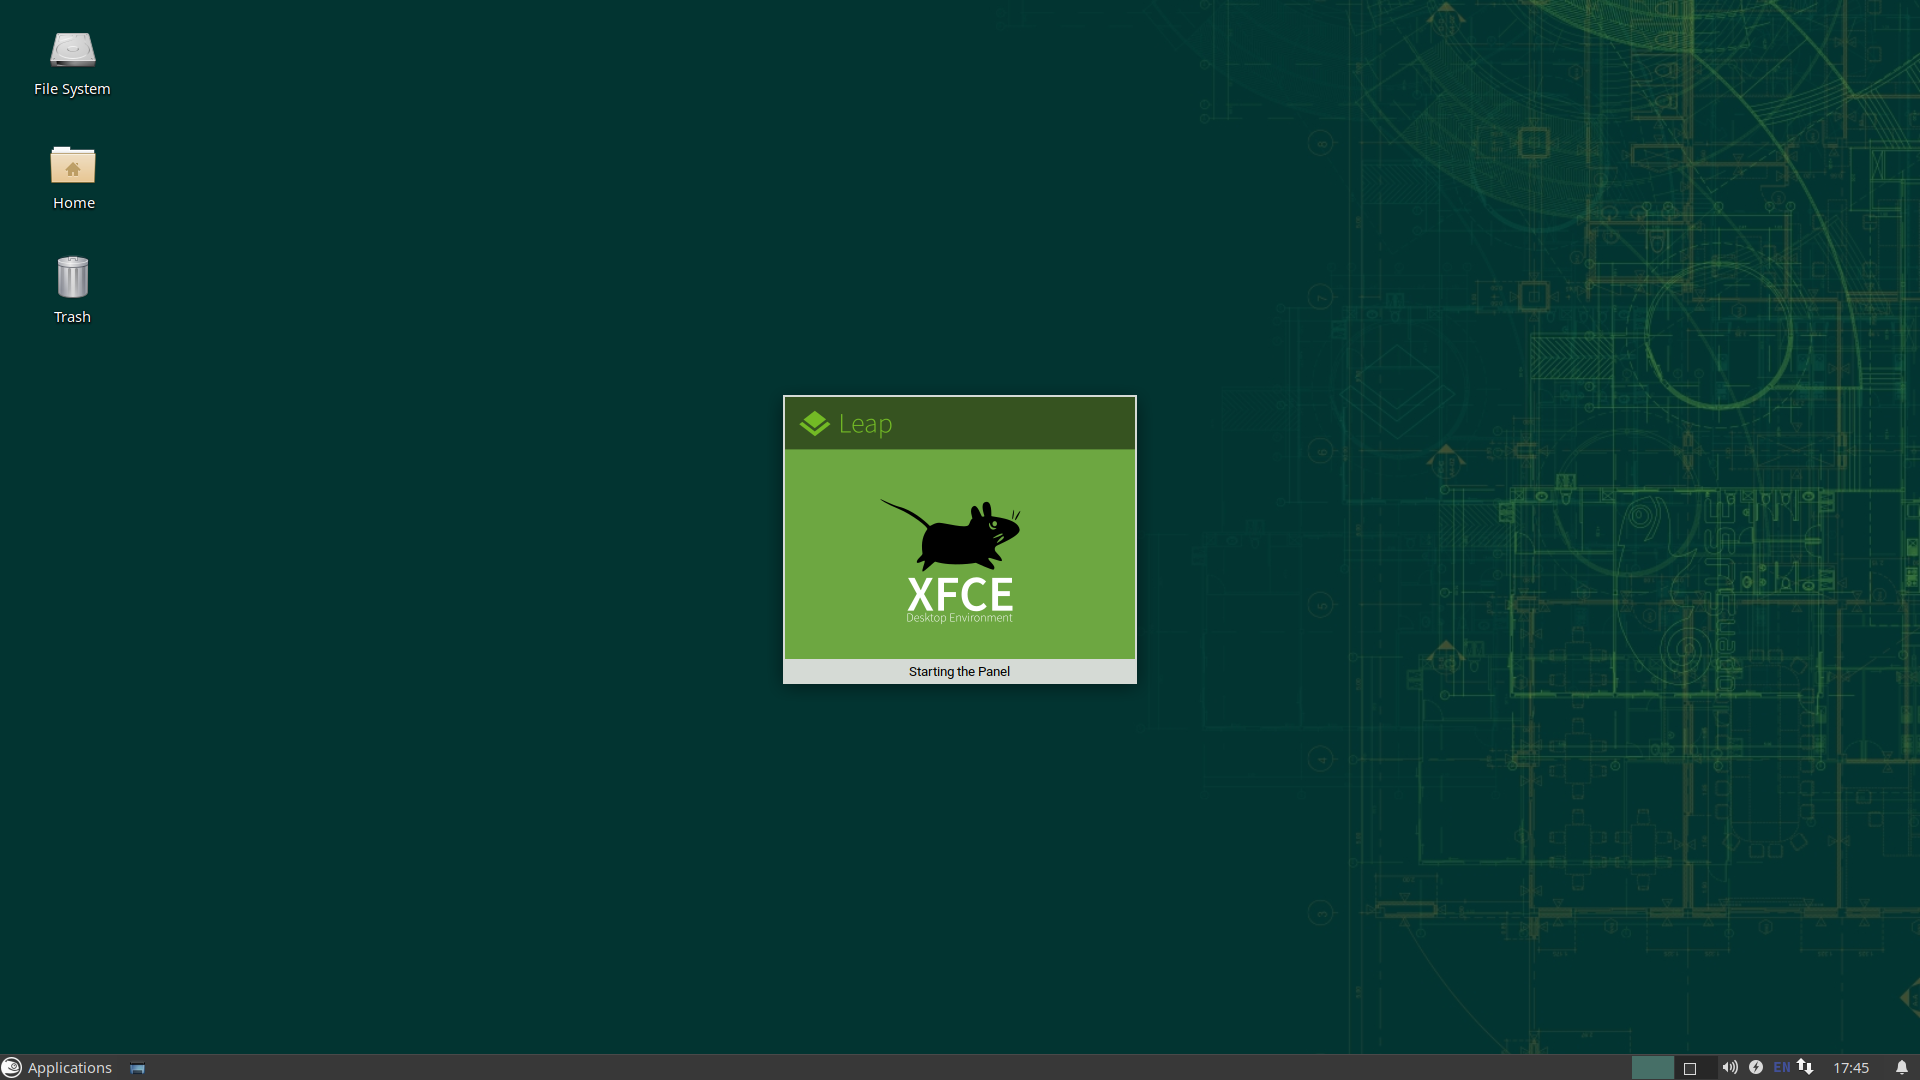The height and width of the screenshot is (1080, 1920).
Task: Click the "File System" label text
Action: pyautogui.click(x=72, y=89)
